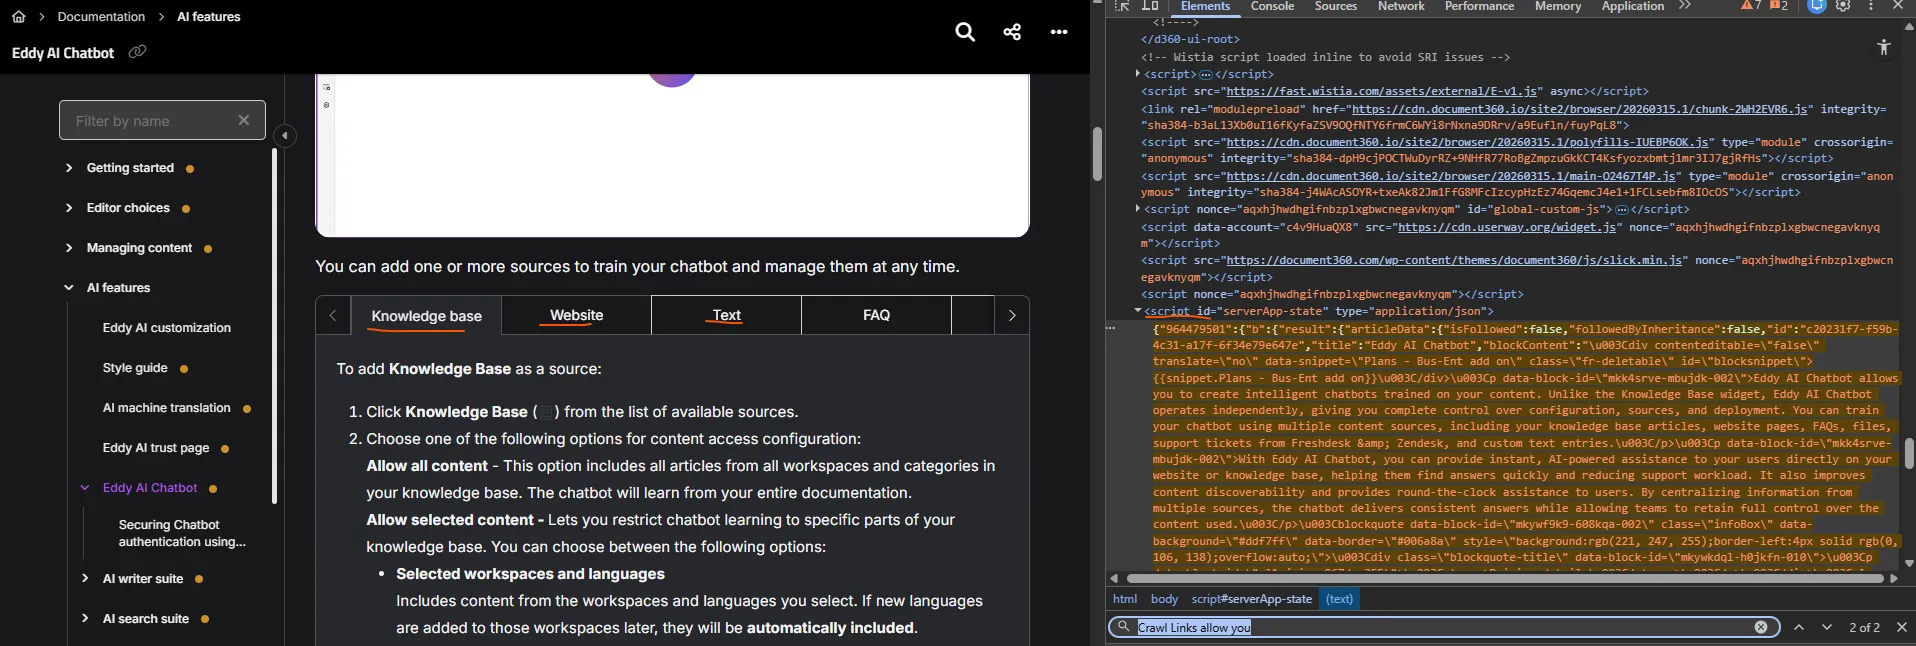Collapse the AI features category
Viewport: 1916px width, 646px height.
(x=69, y=288)
